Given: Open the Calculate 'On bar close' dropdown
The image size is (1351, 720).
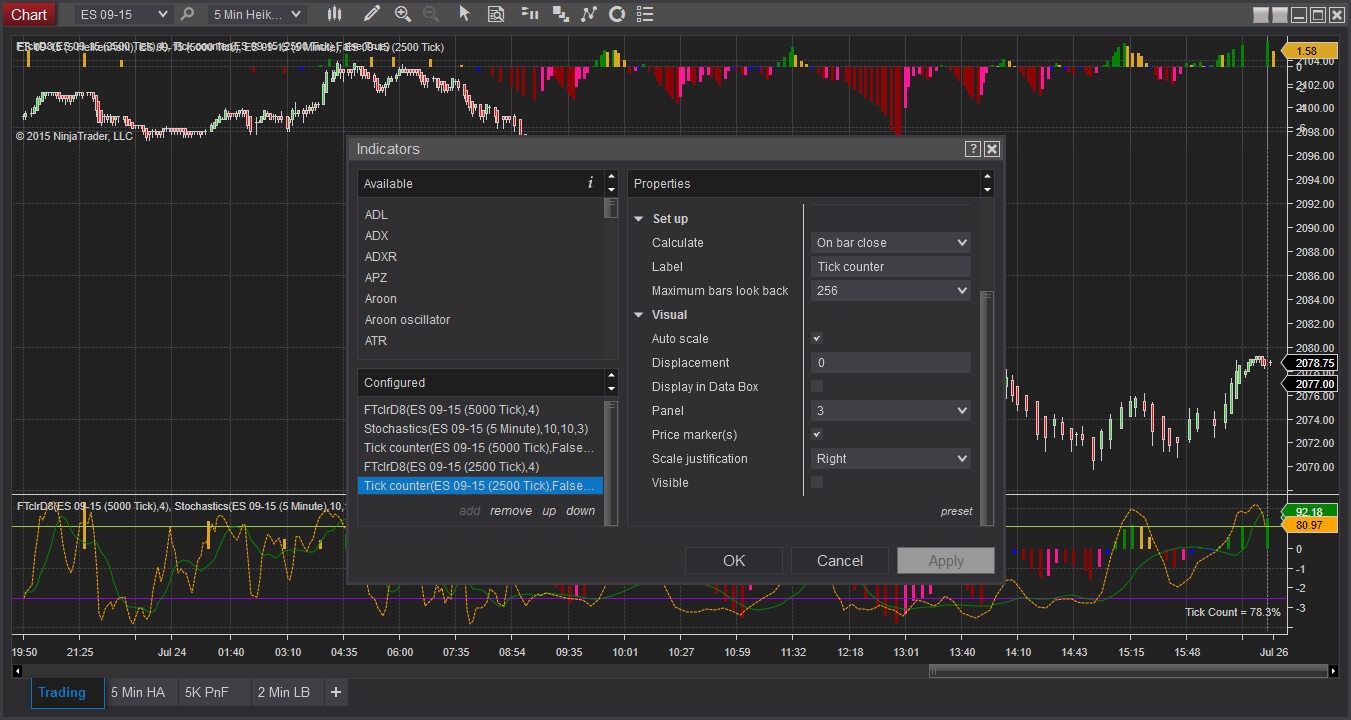Looking at the screenshot, I should [x=891, y=243].
